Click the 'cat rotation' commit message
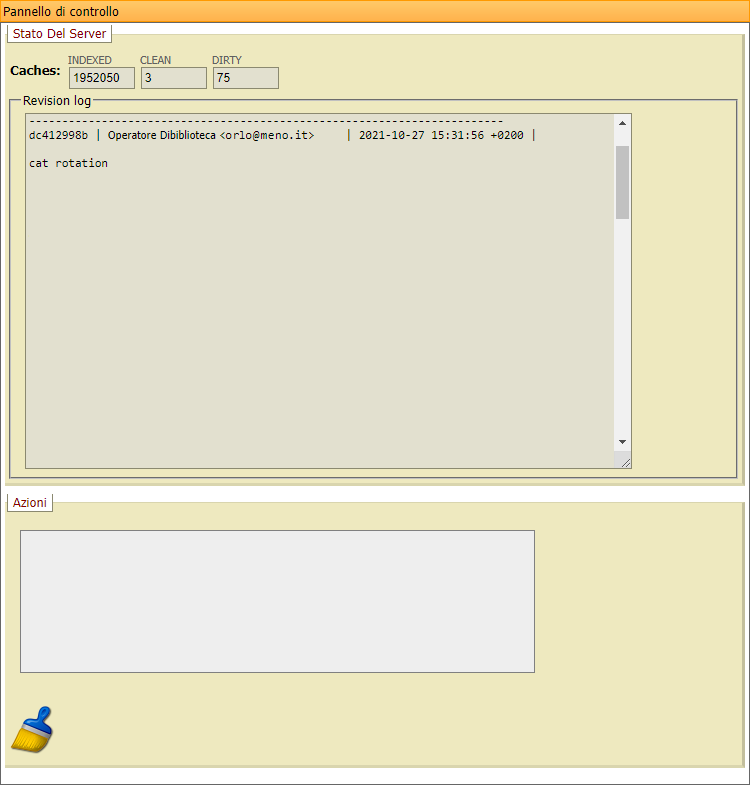This screenshot has width=750, height=785. (68, 163)
